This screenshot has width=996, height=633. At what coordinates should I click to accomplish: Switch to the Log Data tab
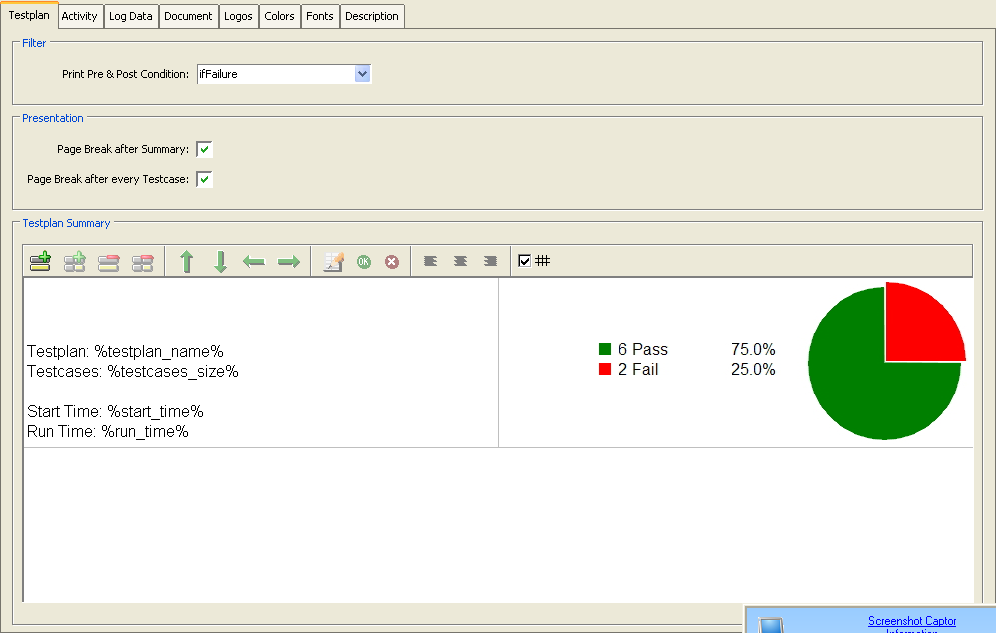click(x=132, y=16)
